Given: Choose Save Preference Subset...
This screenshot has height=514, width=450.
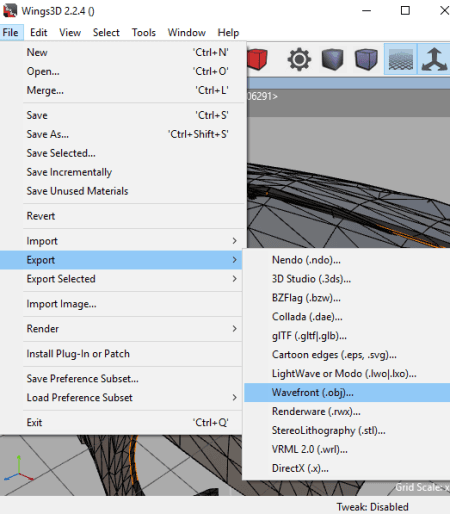Looking at the screenshot, I should [x=121, y=379].
